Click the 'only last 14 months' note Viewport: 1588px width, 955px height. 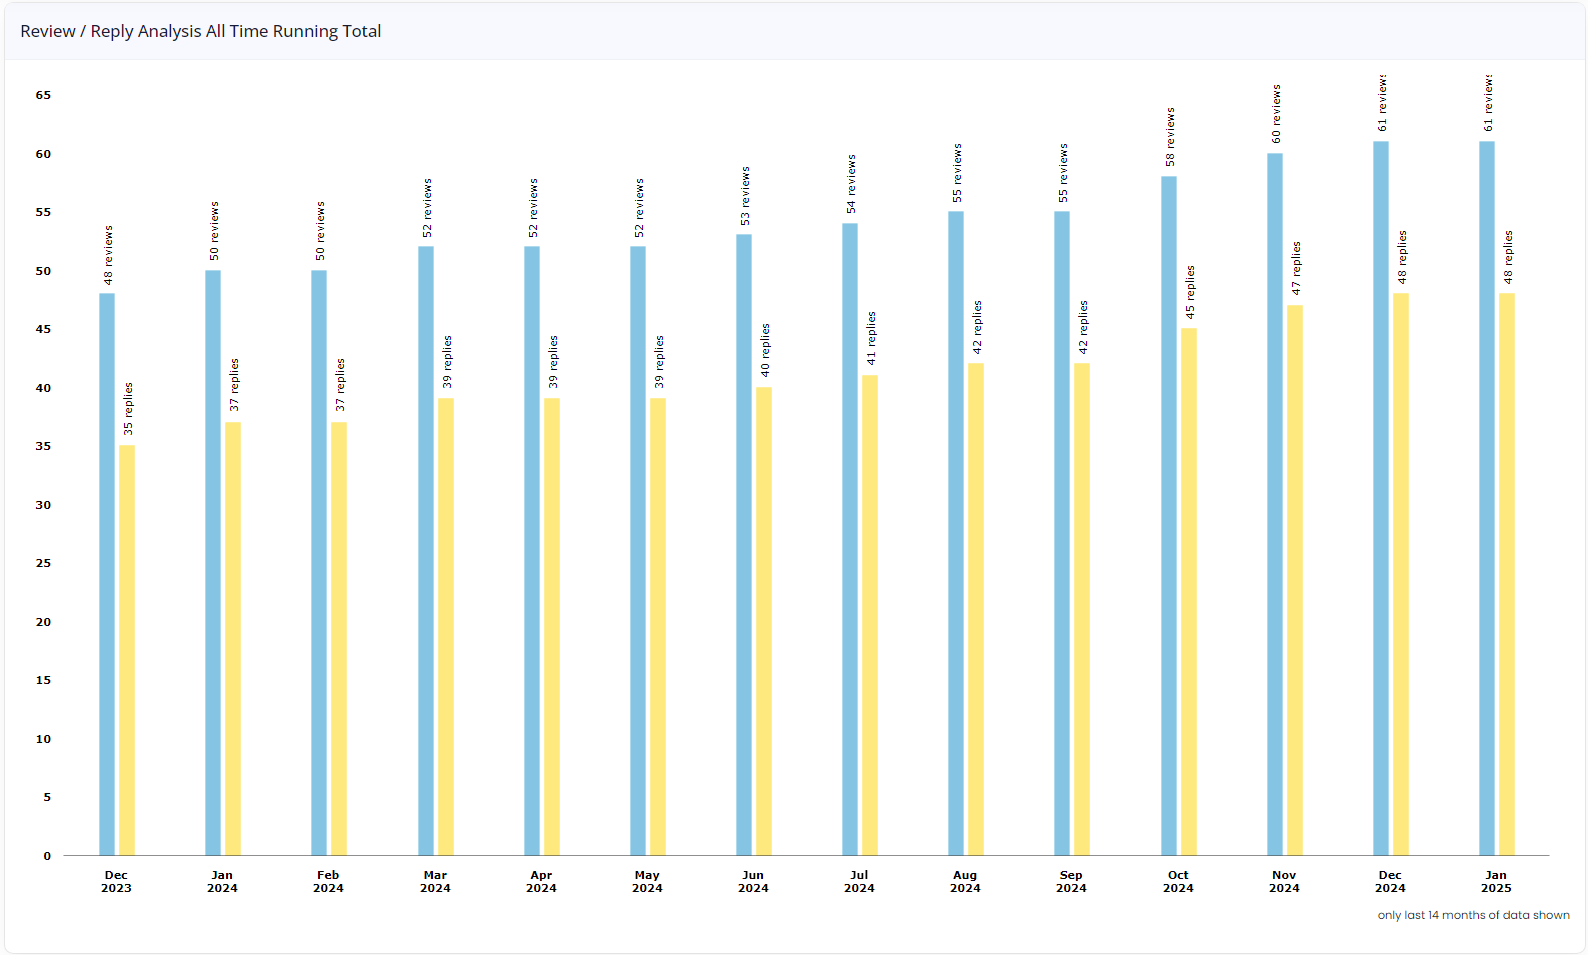tap(1473, 915)
